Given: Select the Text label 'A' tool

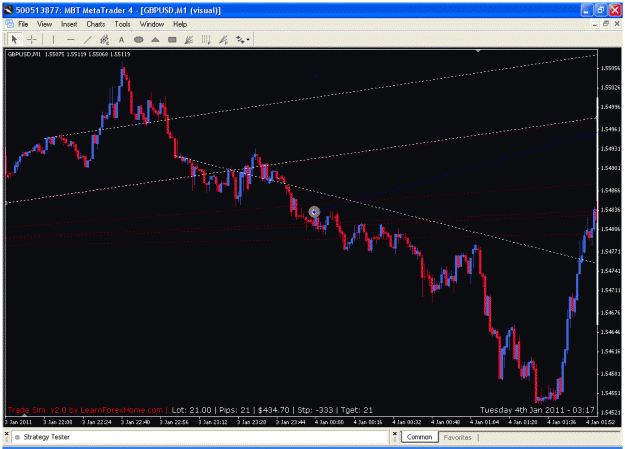Looking at the screenshot, I should click(x=122, y=39).
